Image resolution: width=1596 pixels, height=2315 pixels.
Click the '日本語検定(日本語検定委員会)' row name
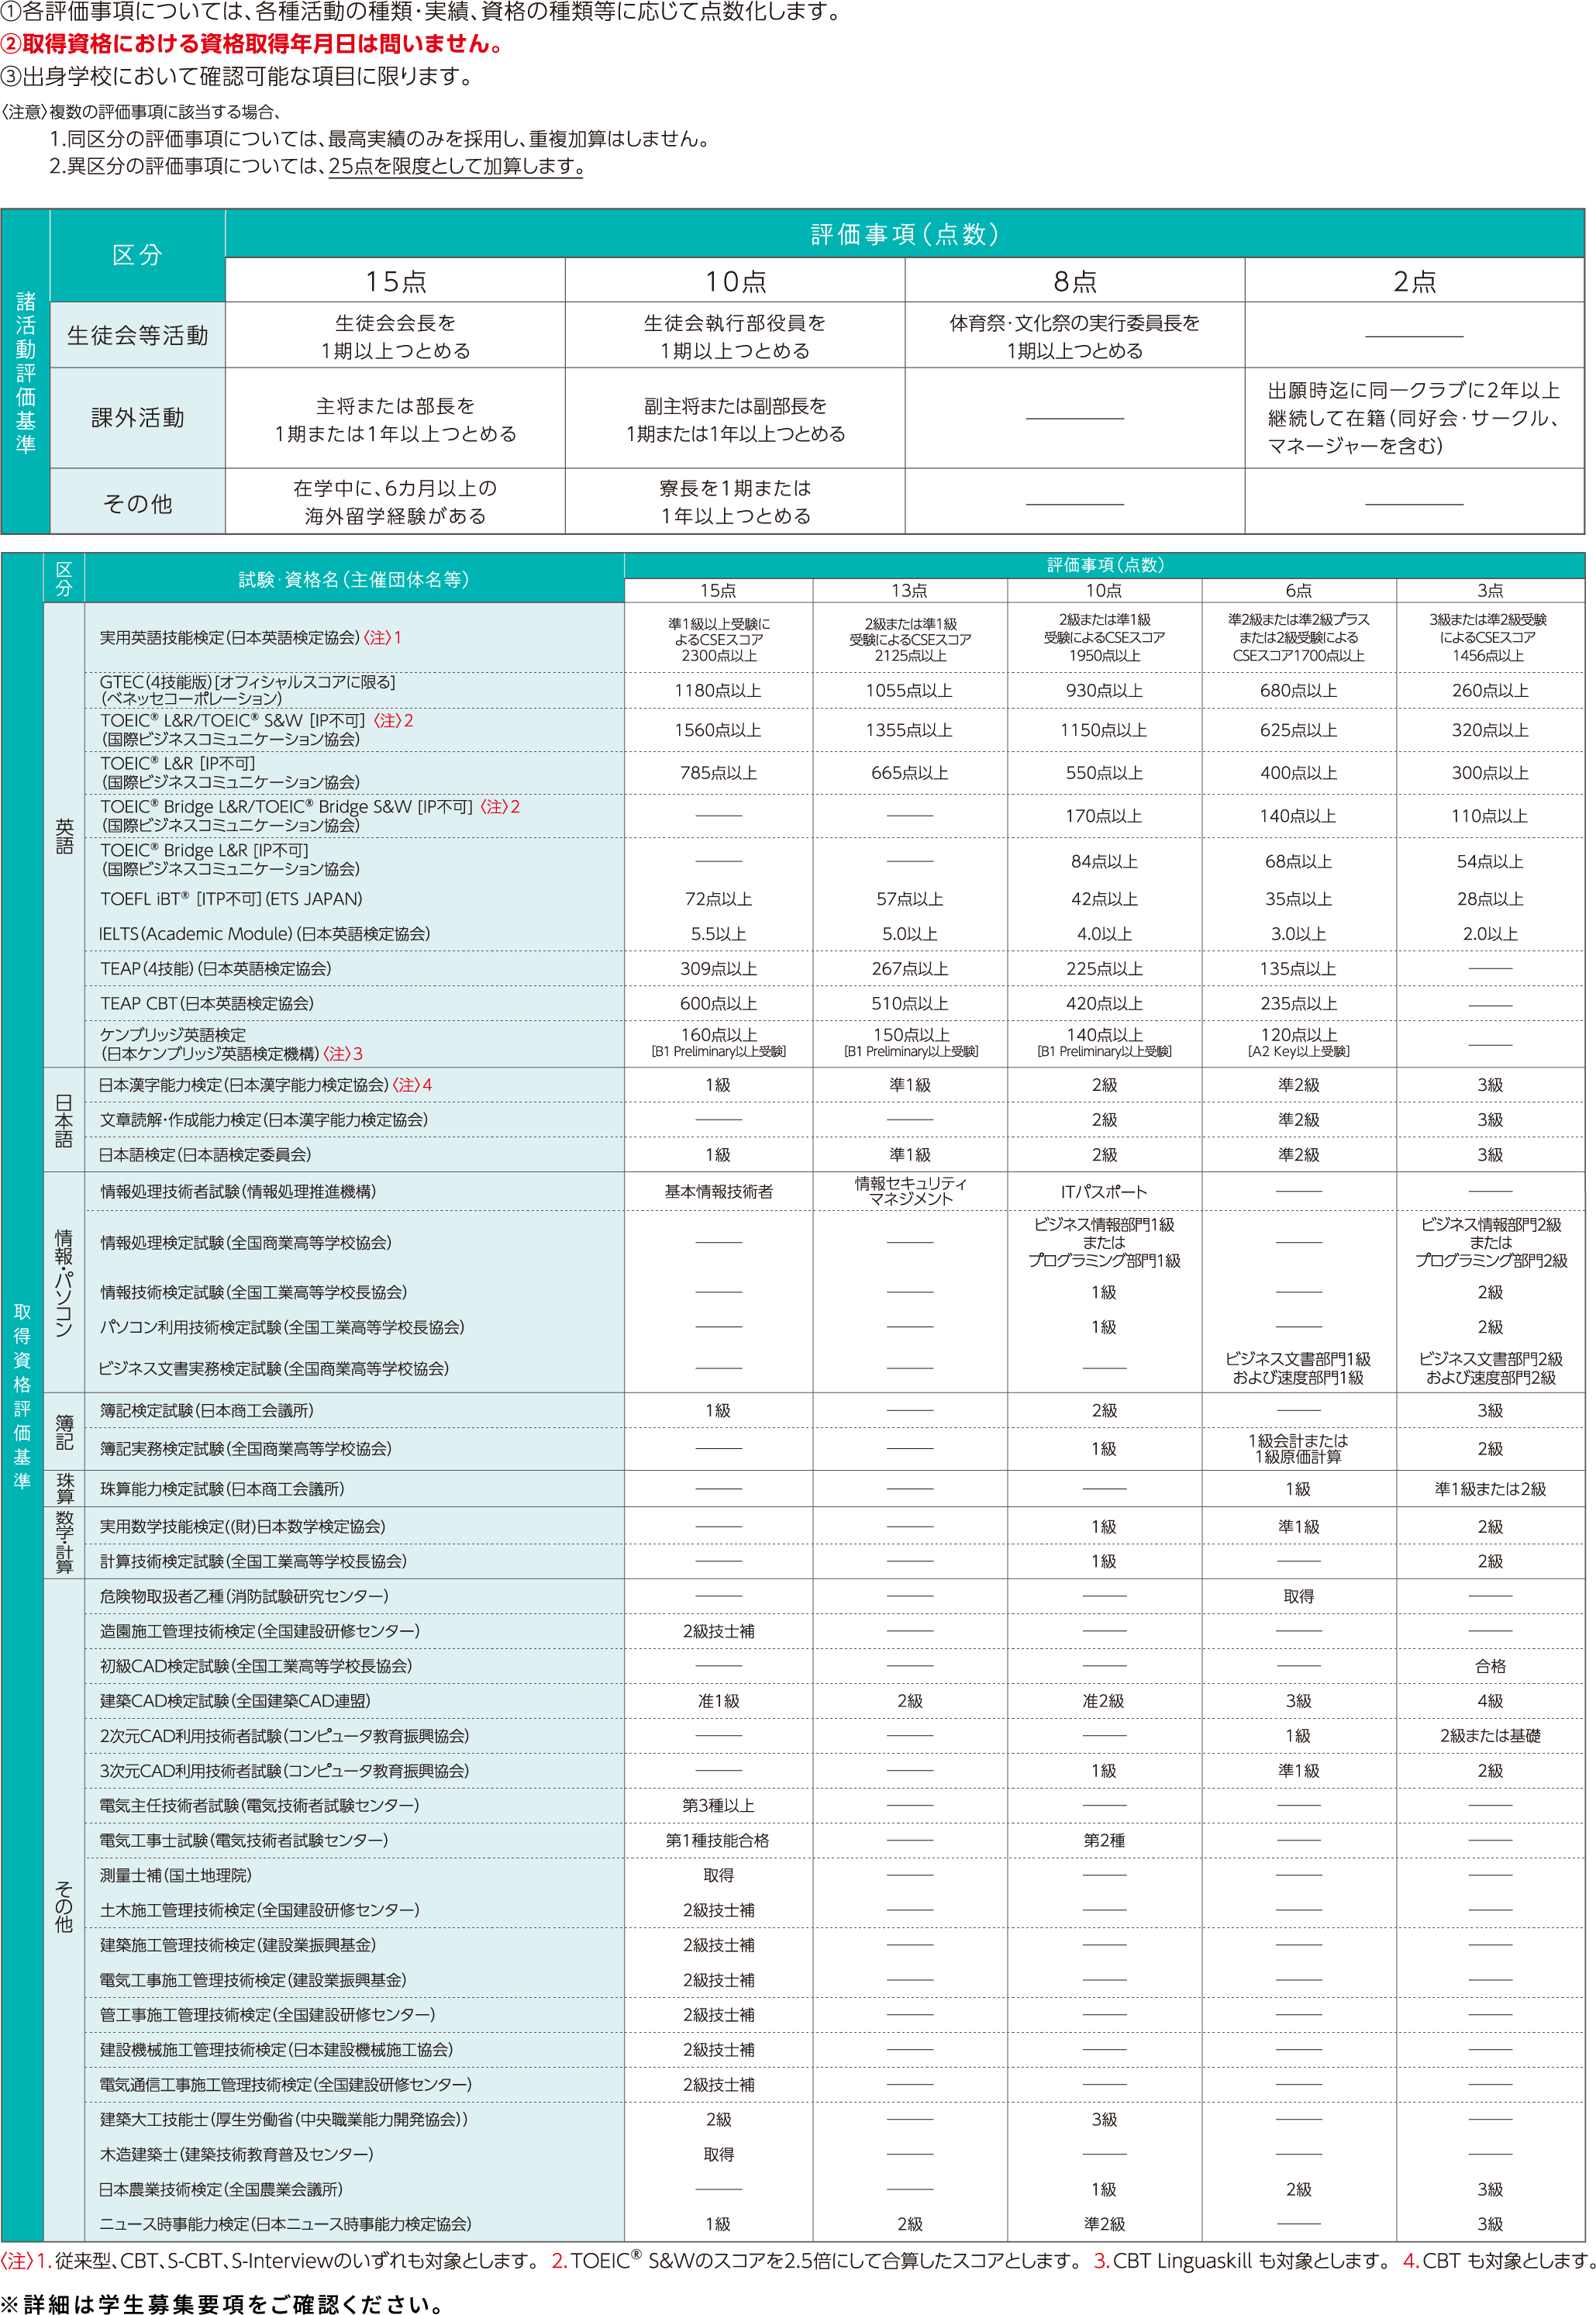[x=204, y=1155]
